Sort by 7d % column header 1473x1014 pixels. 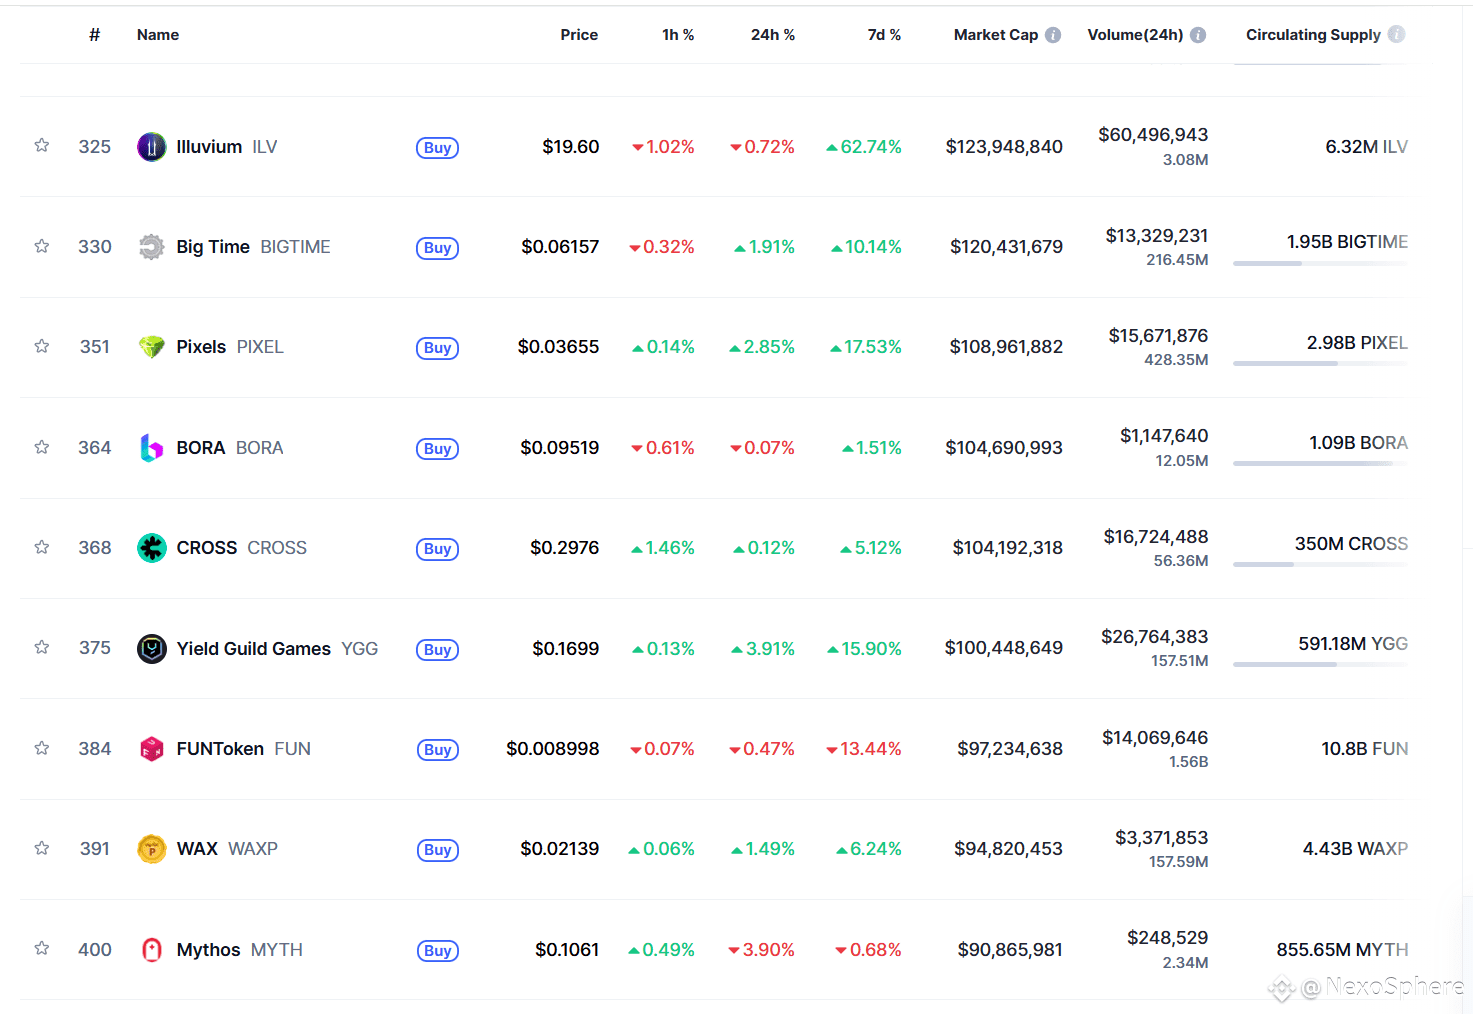coord(884,35)
